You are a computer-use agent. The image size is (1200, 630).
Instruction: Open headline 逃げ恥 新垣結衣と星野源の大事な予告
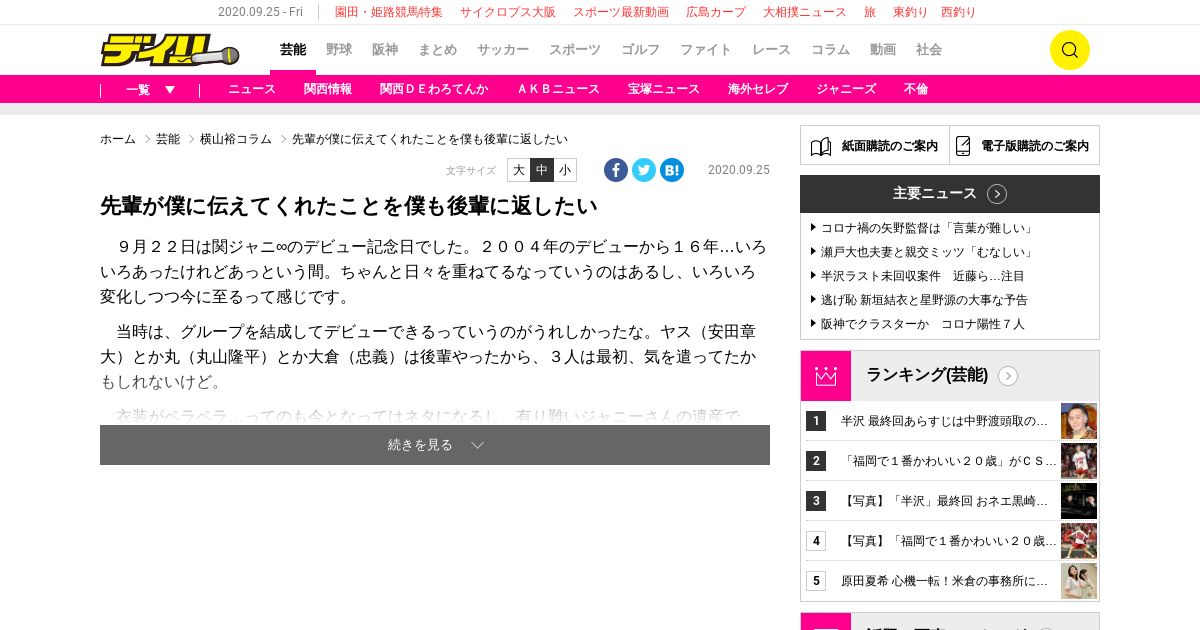coord(925,300)
